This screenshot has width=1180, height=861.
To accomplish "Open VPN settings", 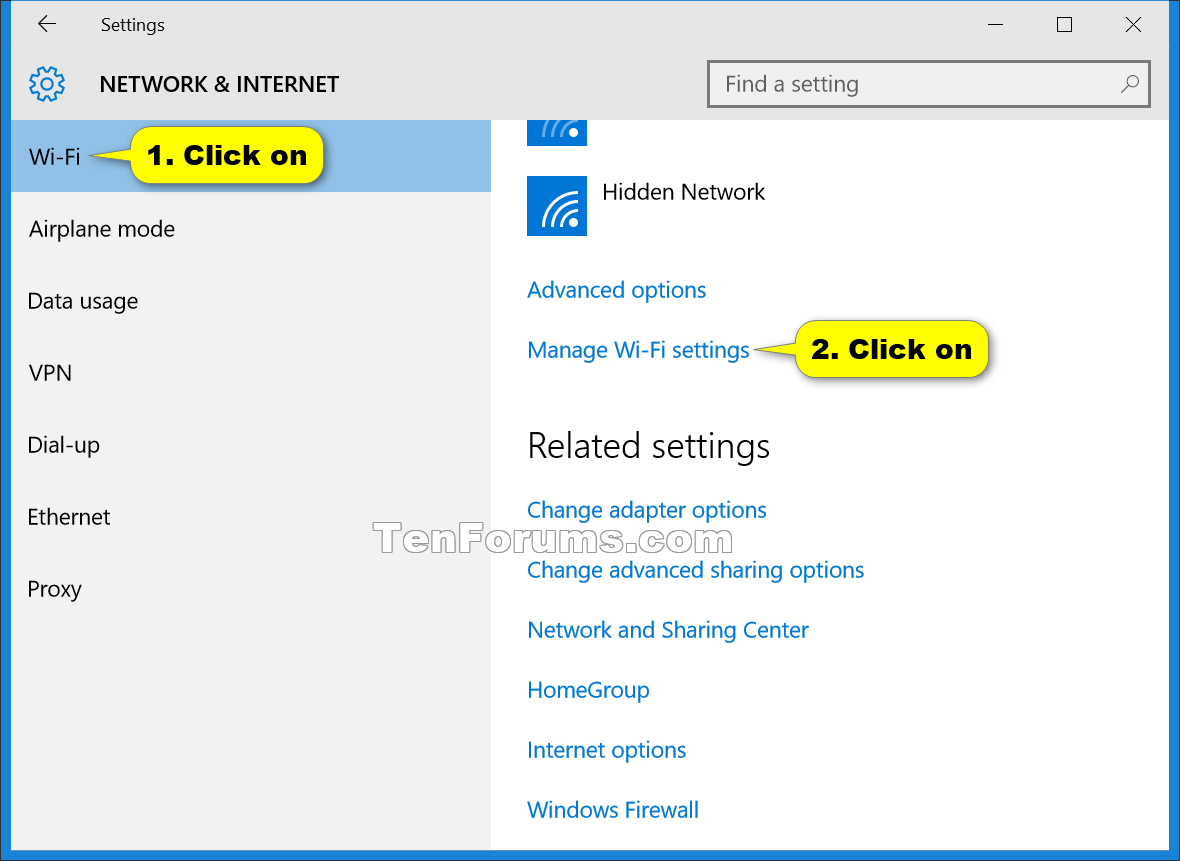I will coord(49,373).
